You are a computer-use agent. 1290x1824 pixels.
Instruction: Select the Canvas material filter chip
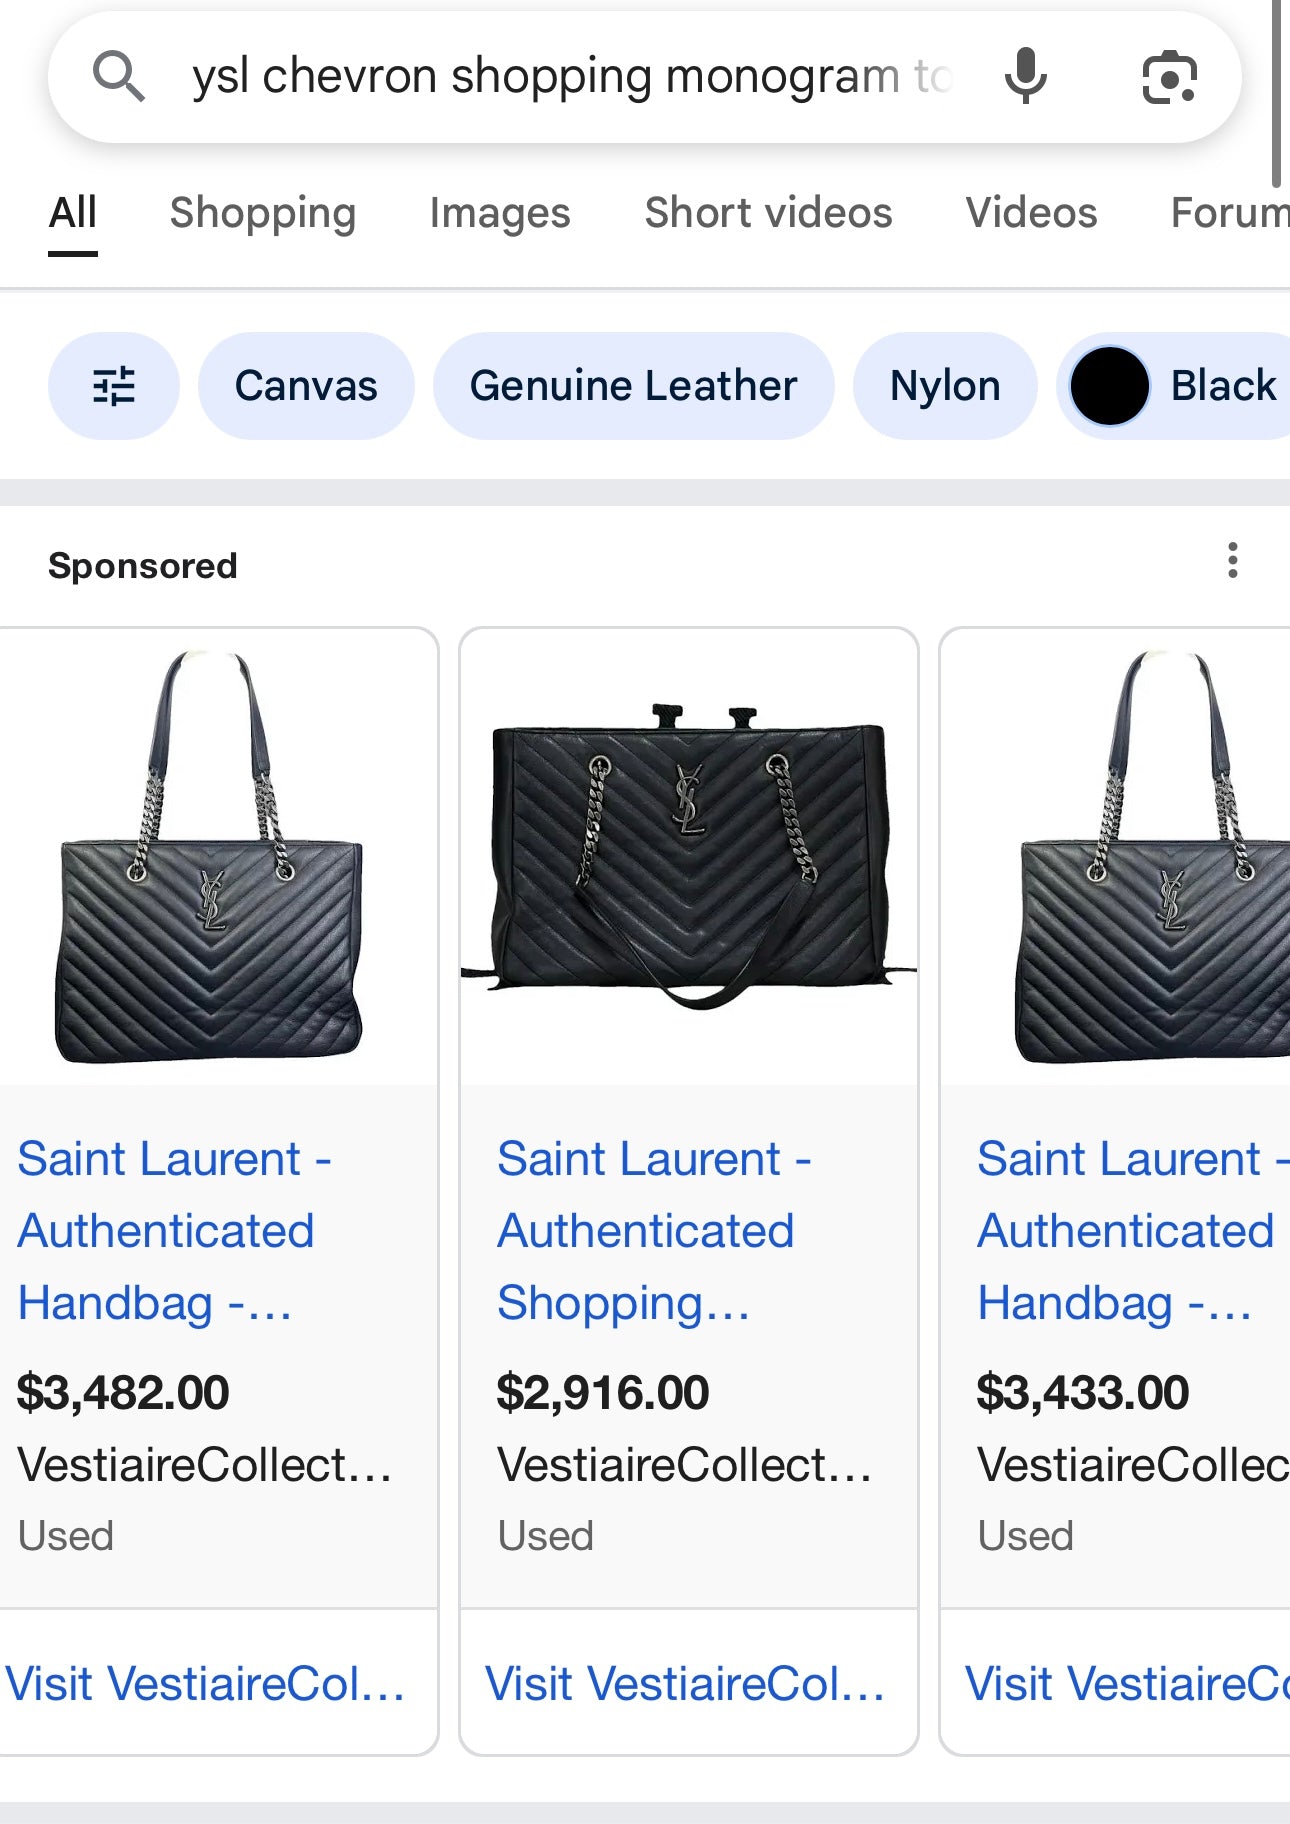coord(304,385)
